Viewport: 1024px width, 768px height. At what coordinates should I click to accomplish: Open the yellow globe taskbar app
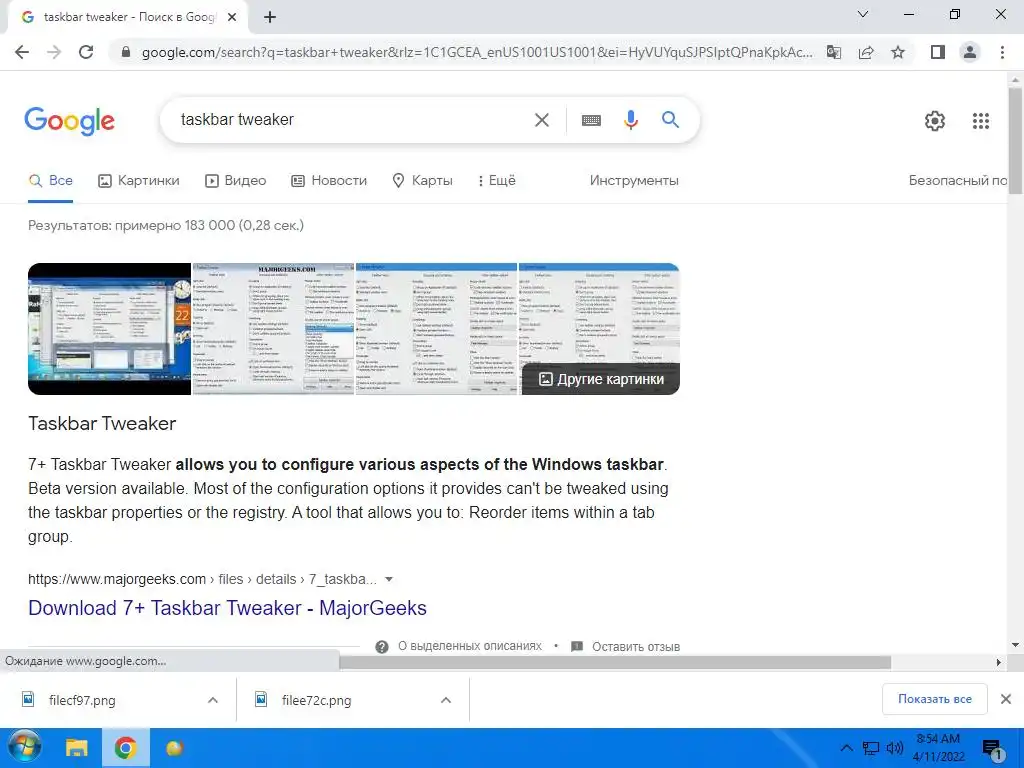pos(174,748)
